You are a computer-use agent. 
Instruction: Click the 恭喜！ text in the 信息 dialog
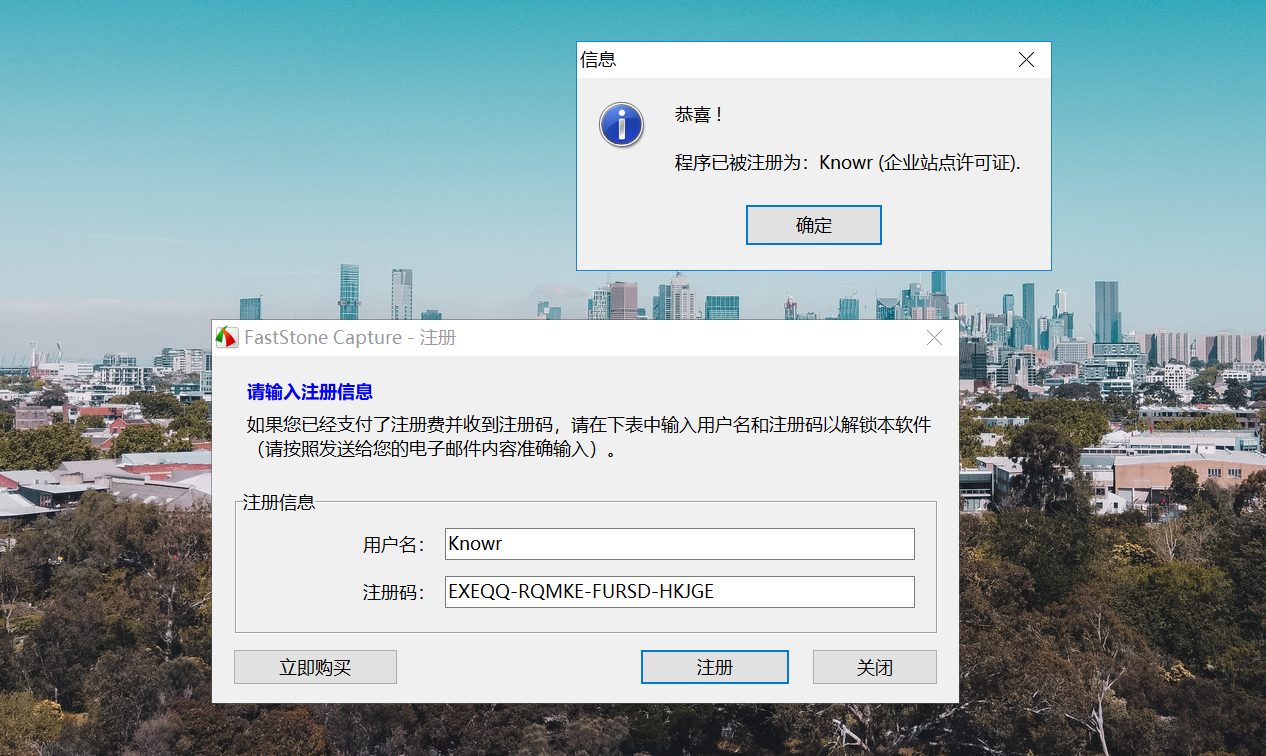click(699, 115)
